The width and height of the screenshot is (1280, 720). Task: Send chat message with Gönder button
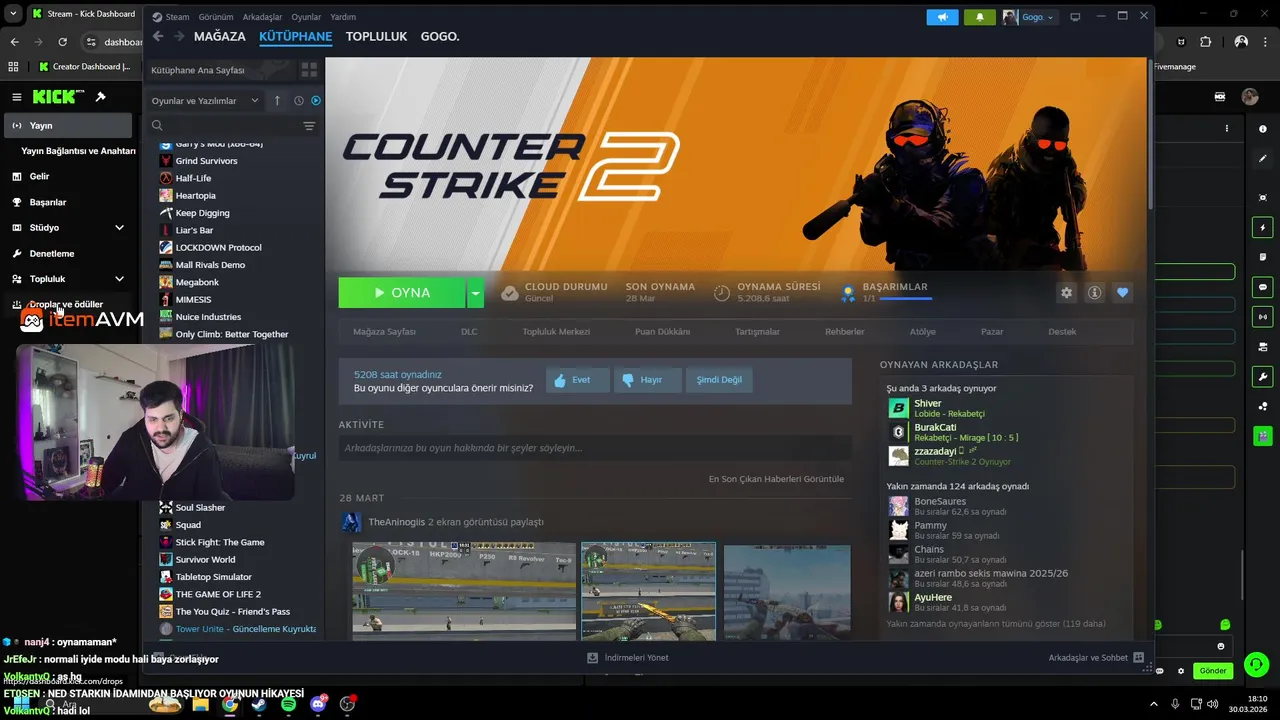point(1213,671)
